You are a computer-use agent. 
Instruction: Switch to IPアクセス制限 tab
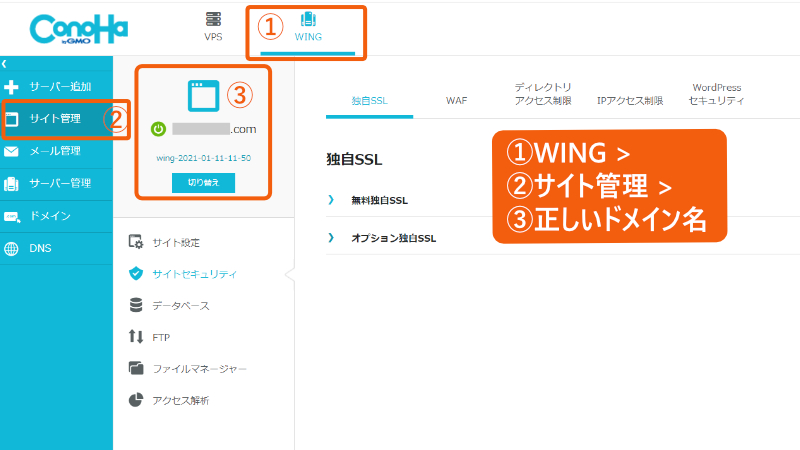click(630, 101)
